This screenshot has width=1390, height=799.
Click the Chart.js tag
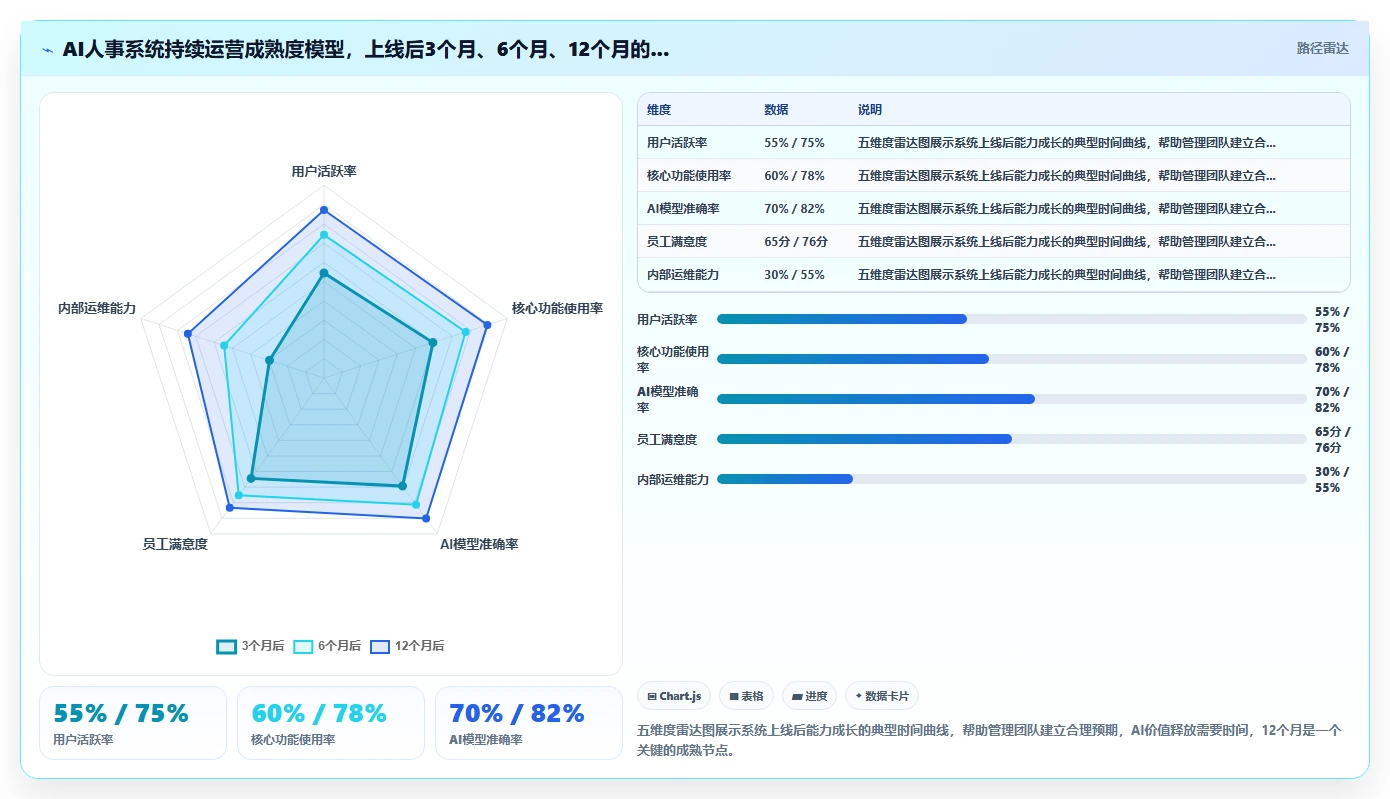674,696
